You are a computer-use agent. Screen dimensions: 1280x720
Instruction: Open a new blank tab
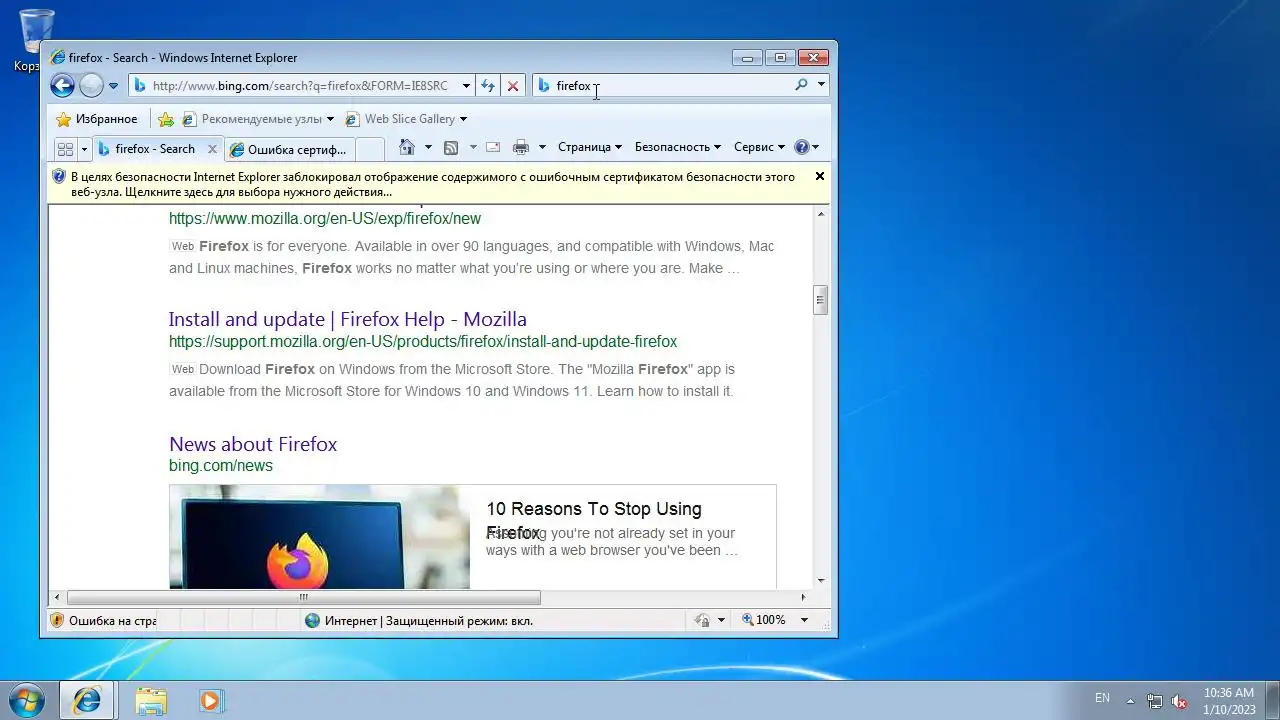370,149
